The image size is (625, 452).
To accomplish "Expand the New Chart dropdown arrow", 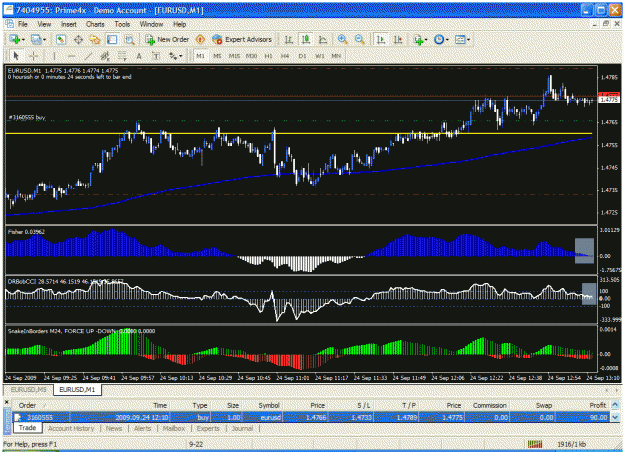I will (x=23, y=40).
